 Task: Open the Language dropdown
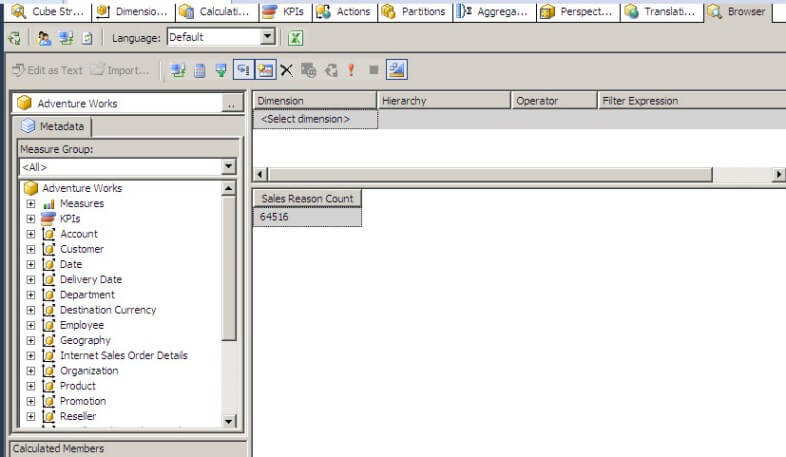[268, 37]
